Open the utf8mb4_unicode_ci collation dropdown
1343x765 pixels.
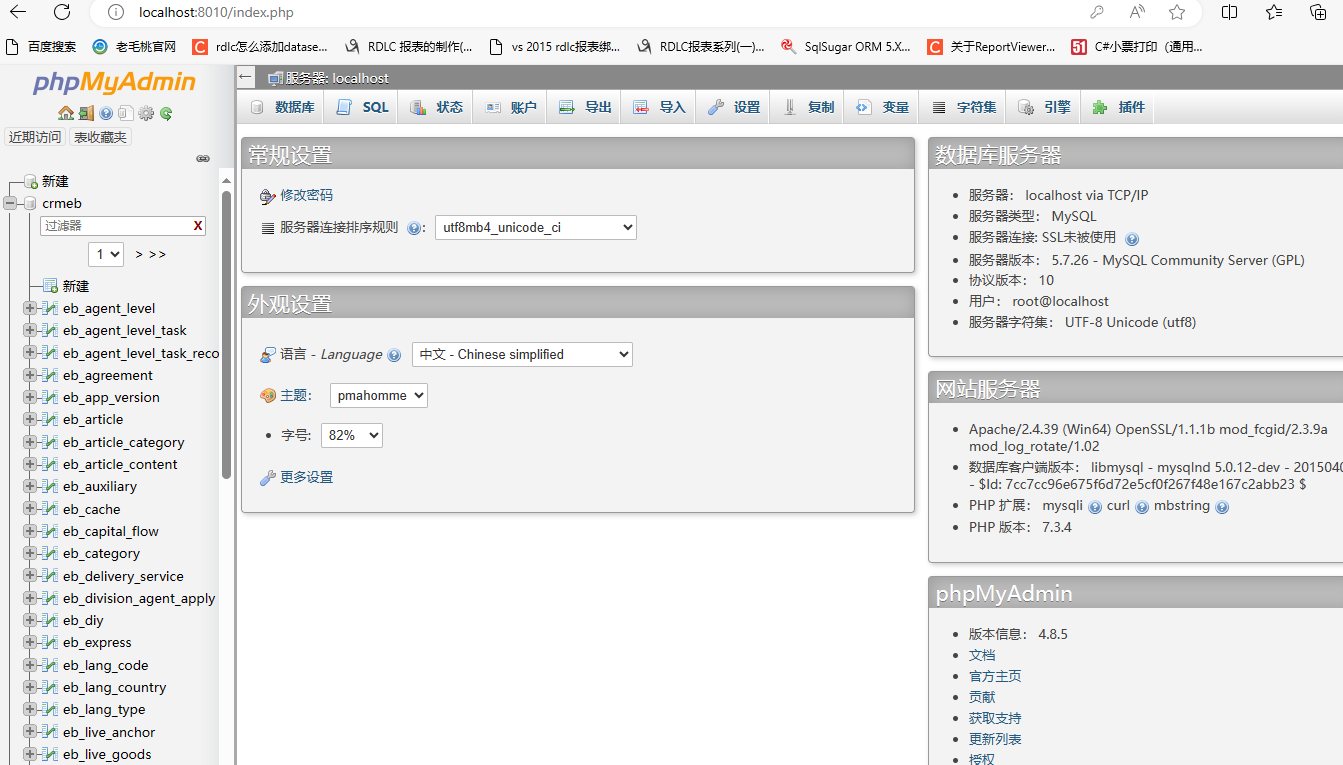coord(536,227)
